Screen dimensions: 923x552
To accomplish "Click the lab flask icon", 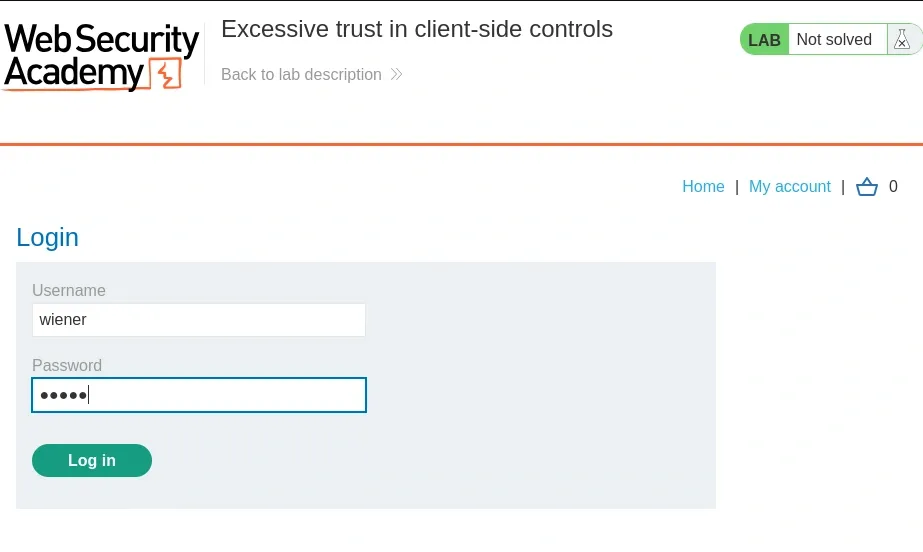I will [x=902, y=40].
